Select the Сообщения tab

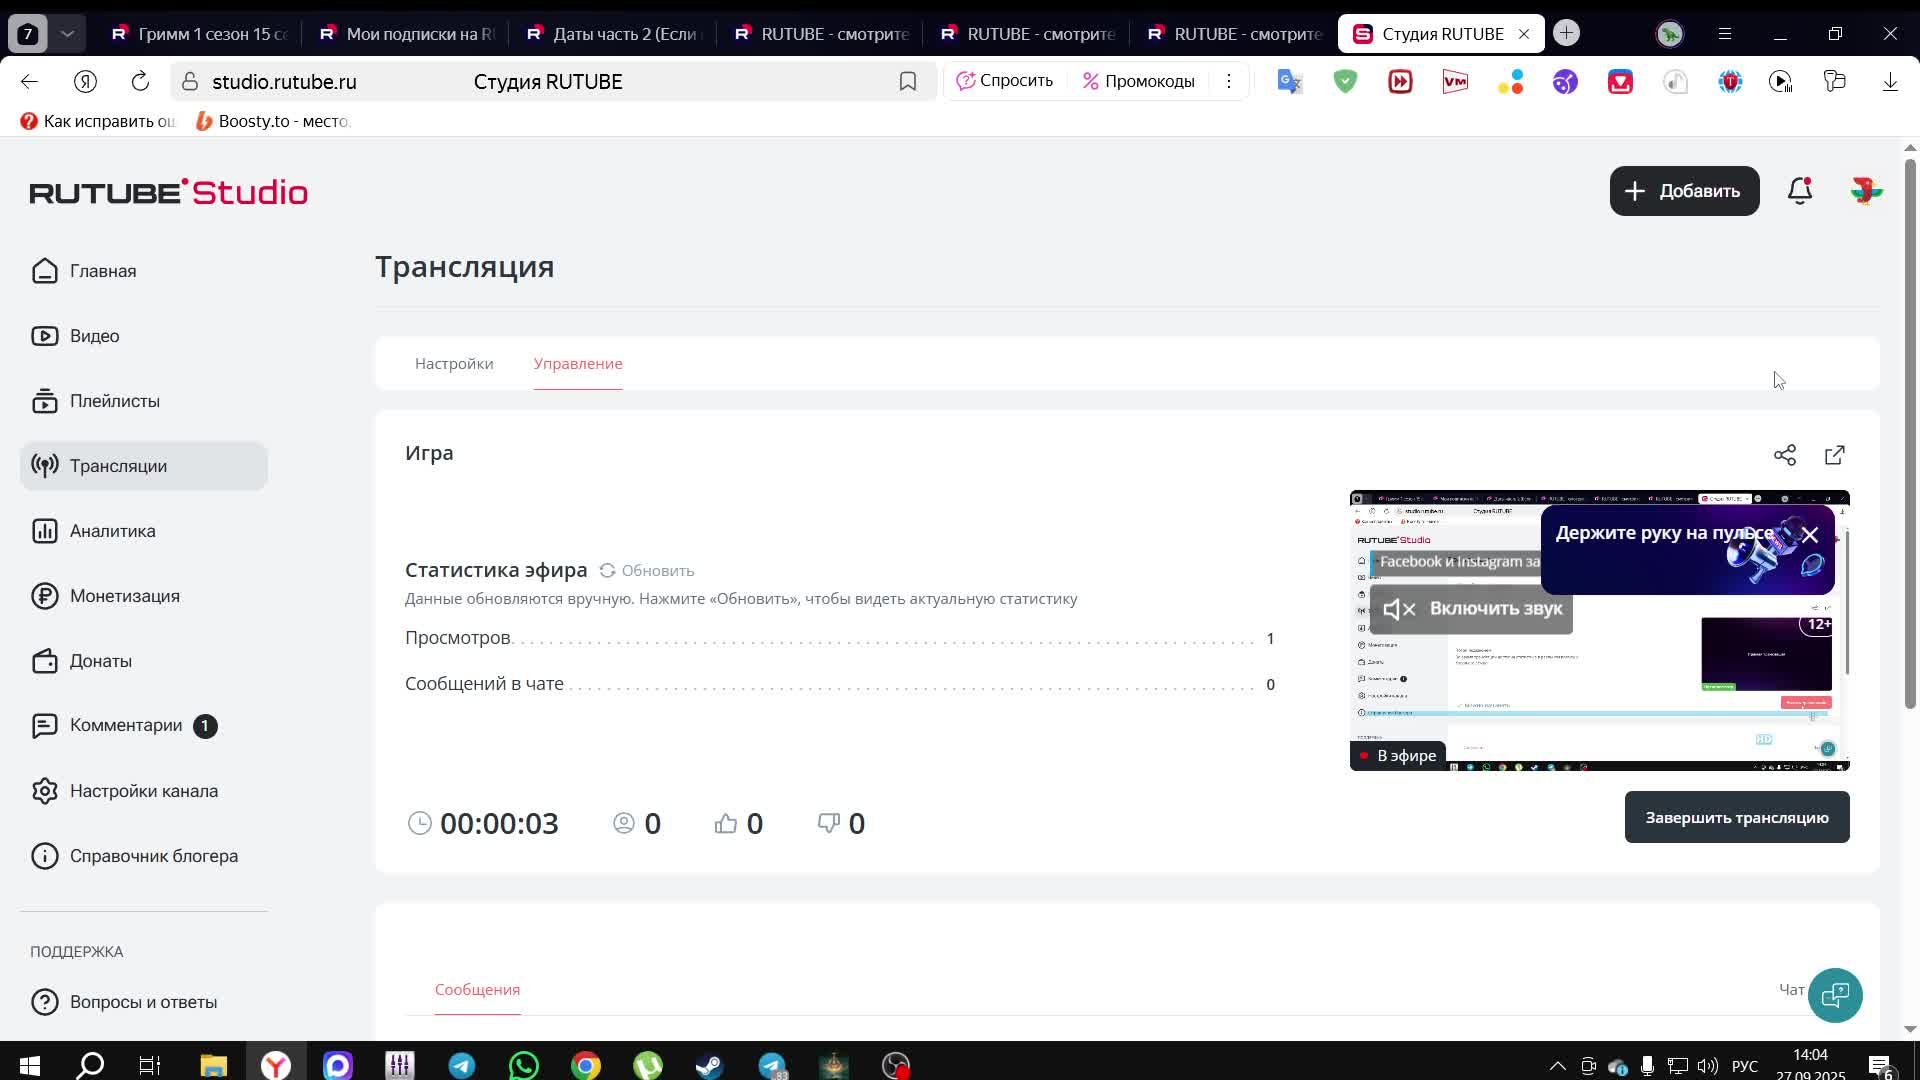pyautogui.click(x=477, y=990)
